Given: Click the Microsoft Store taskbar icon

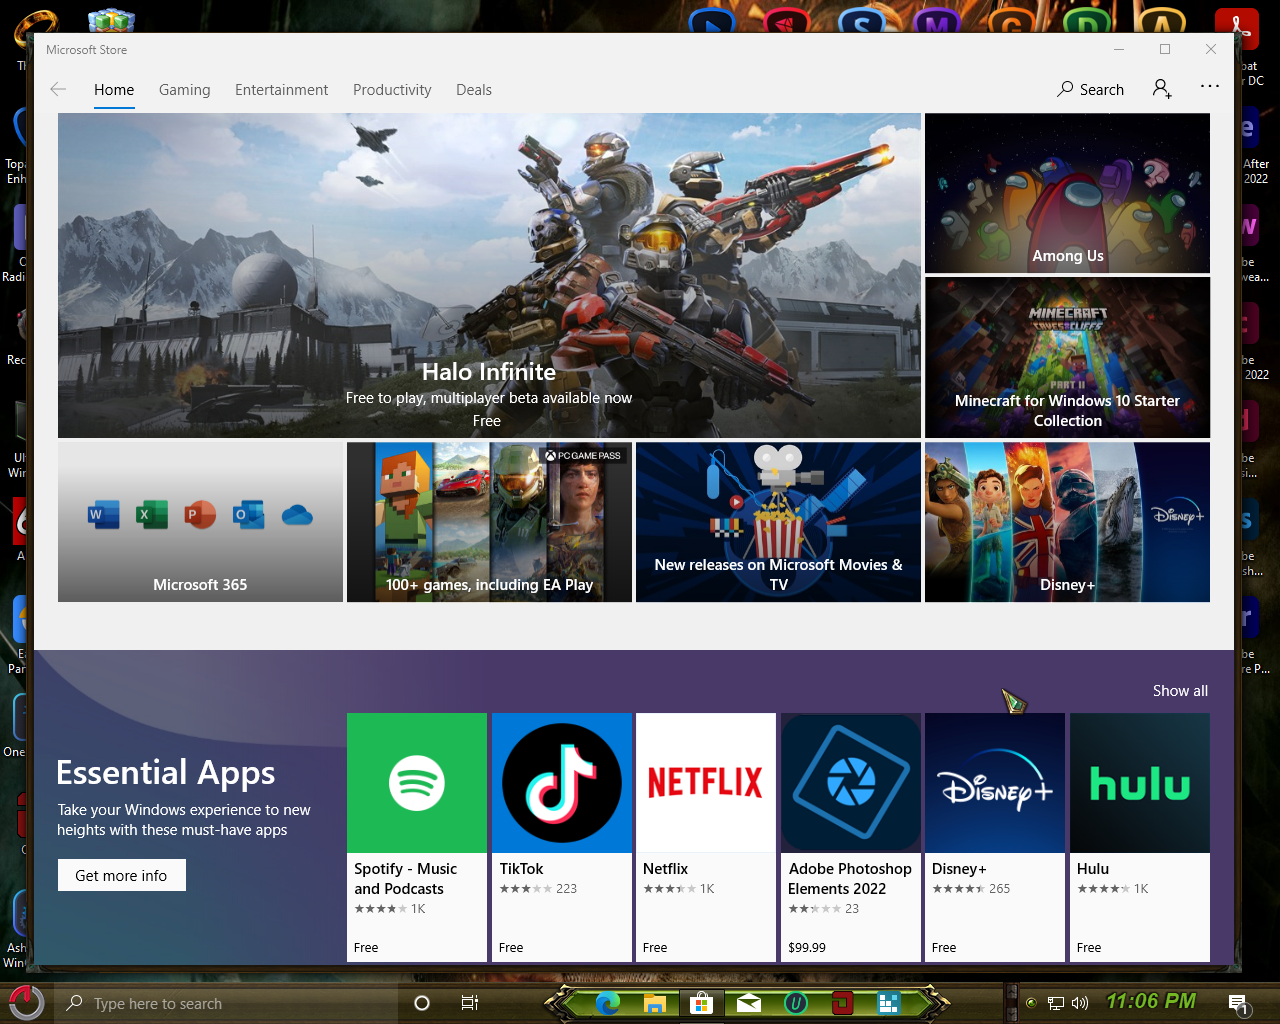Looking at the screenshot, I should pyautogui.click(x=702, y=1003).
